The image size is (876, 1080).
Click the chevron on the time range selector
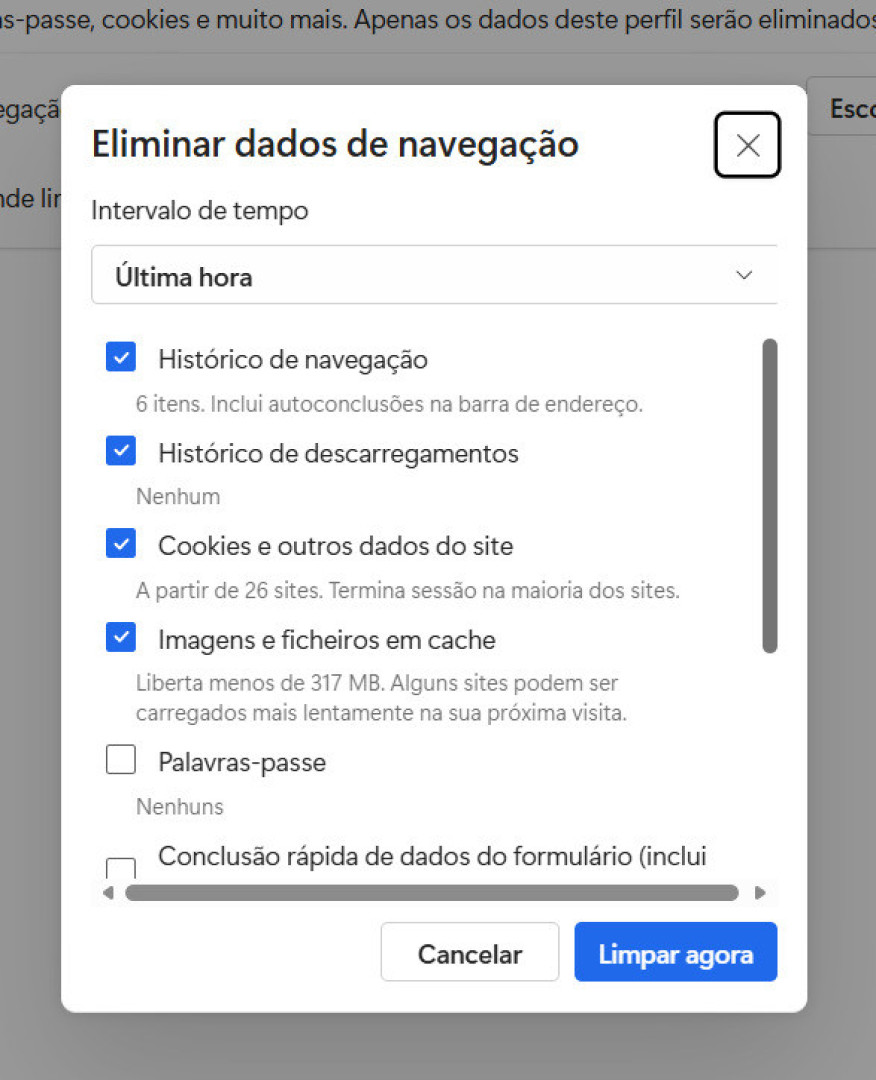point(744,275)
